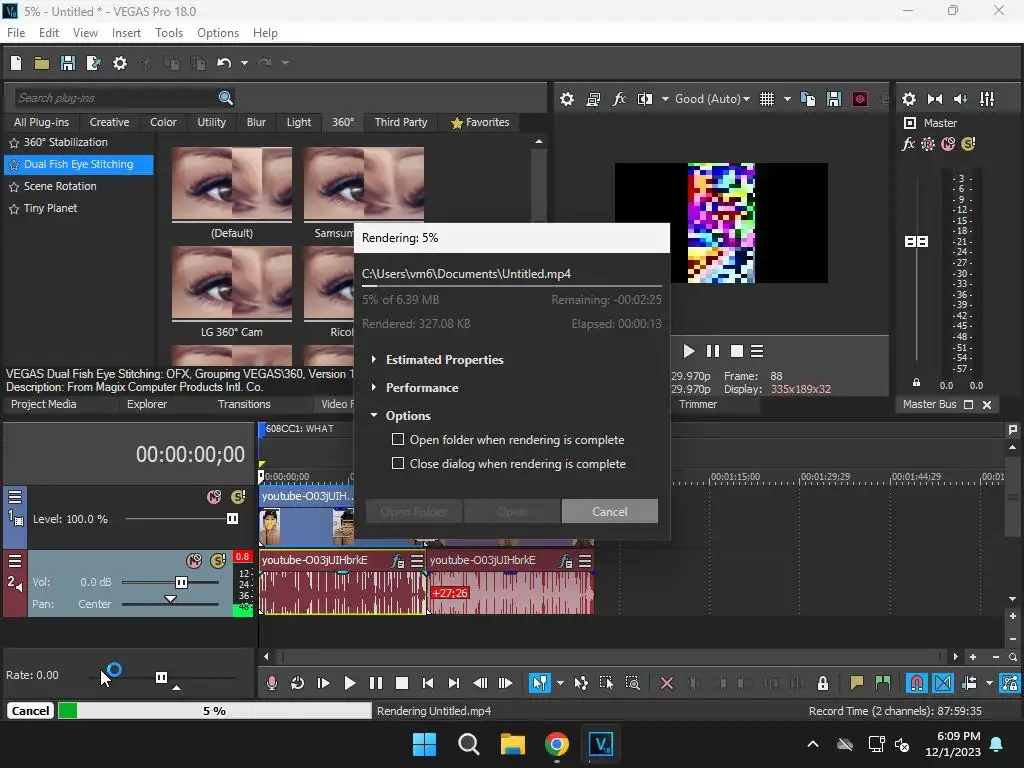
Task: Enable Open folder when rendering is complete
Action: click(398, 440)
